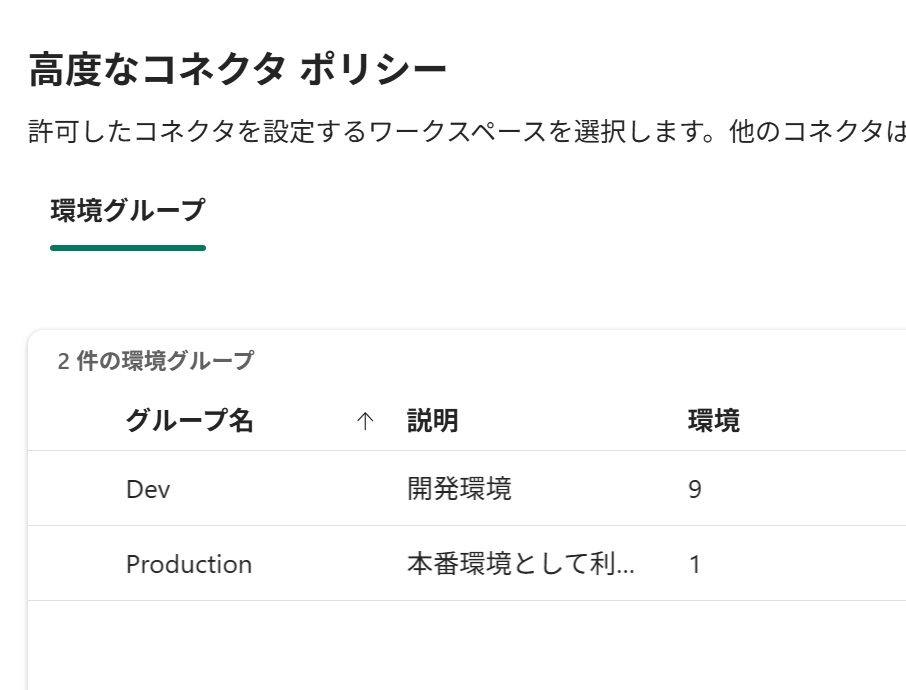Click the truncated 本番環境として利… description
Image resolution: width=906 pixels, height=690 pixels.
[x=520, y=564]
